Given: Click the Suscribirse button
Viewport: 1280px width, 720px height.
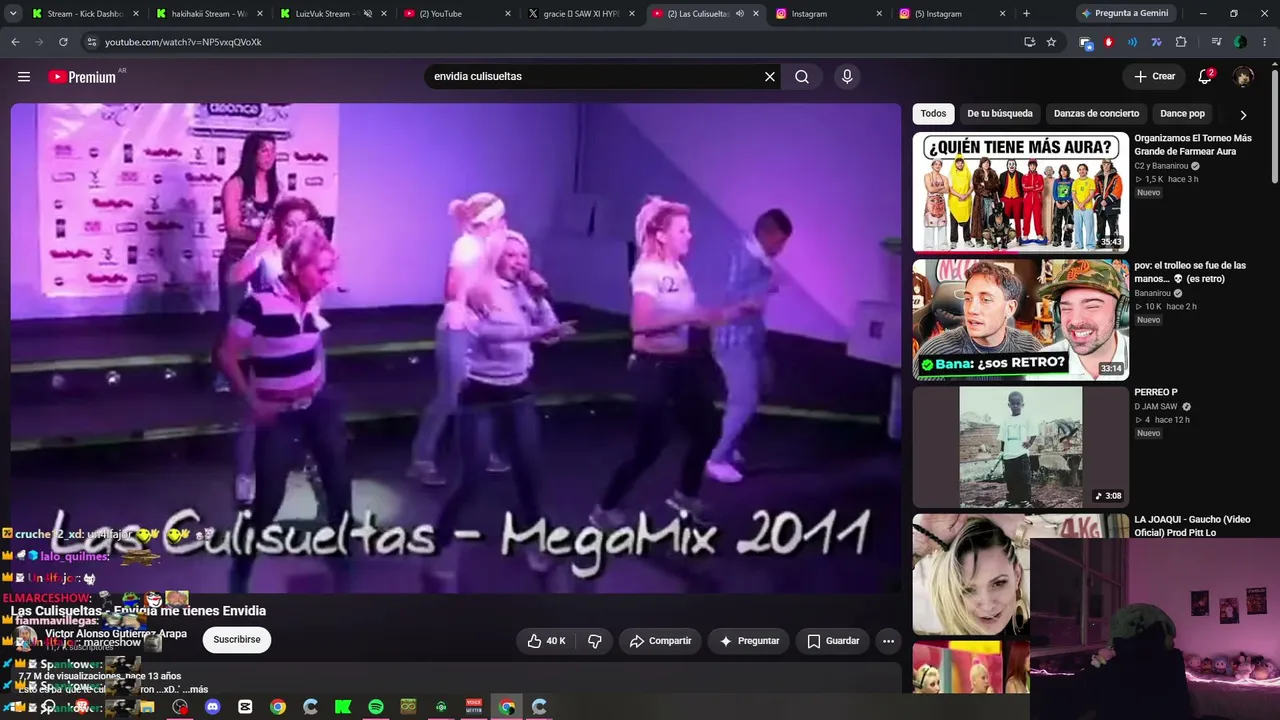Looking at the screenshot, I should pyautogui.click(x=237, y=640).
